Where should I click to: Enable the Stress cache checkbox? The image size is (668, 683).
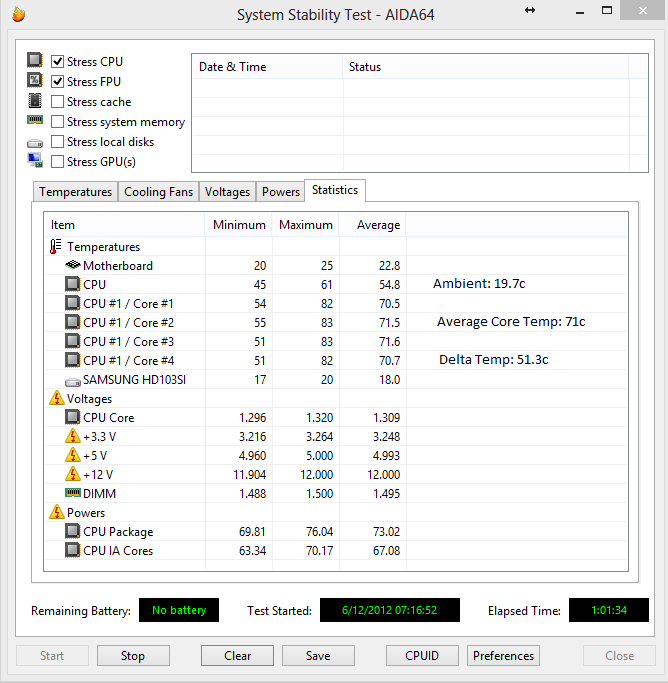tap(57, 101)
